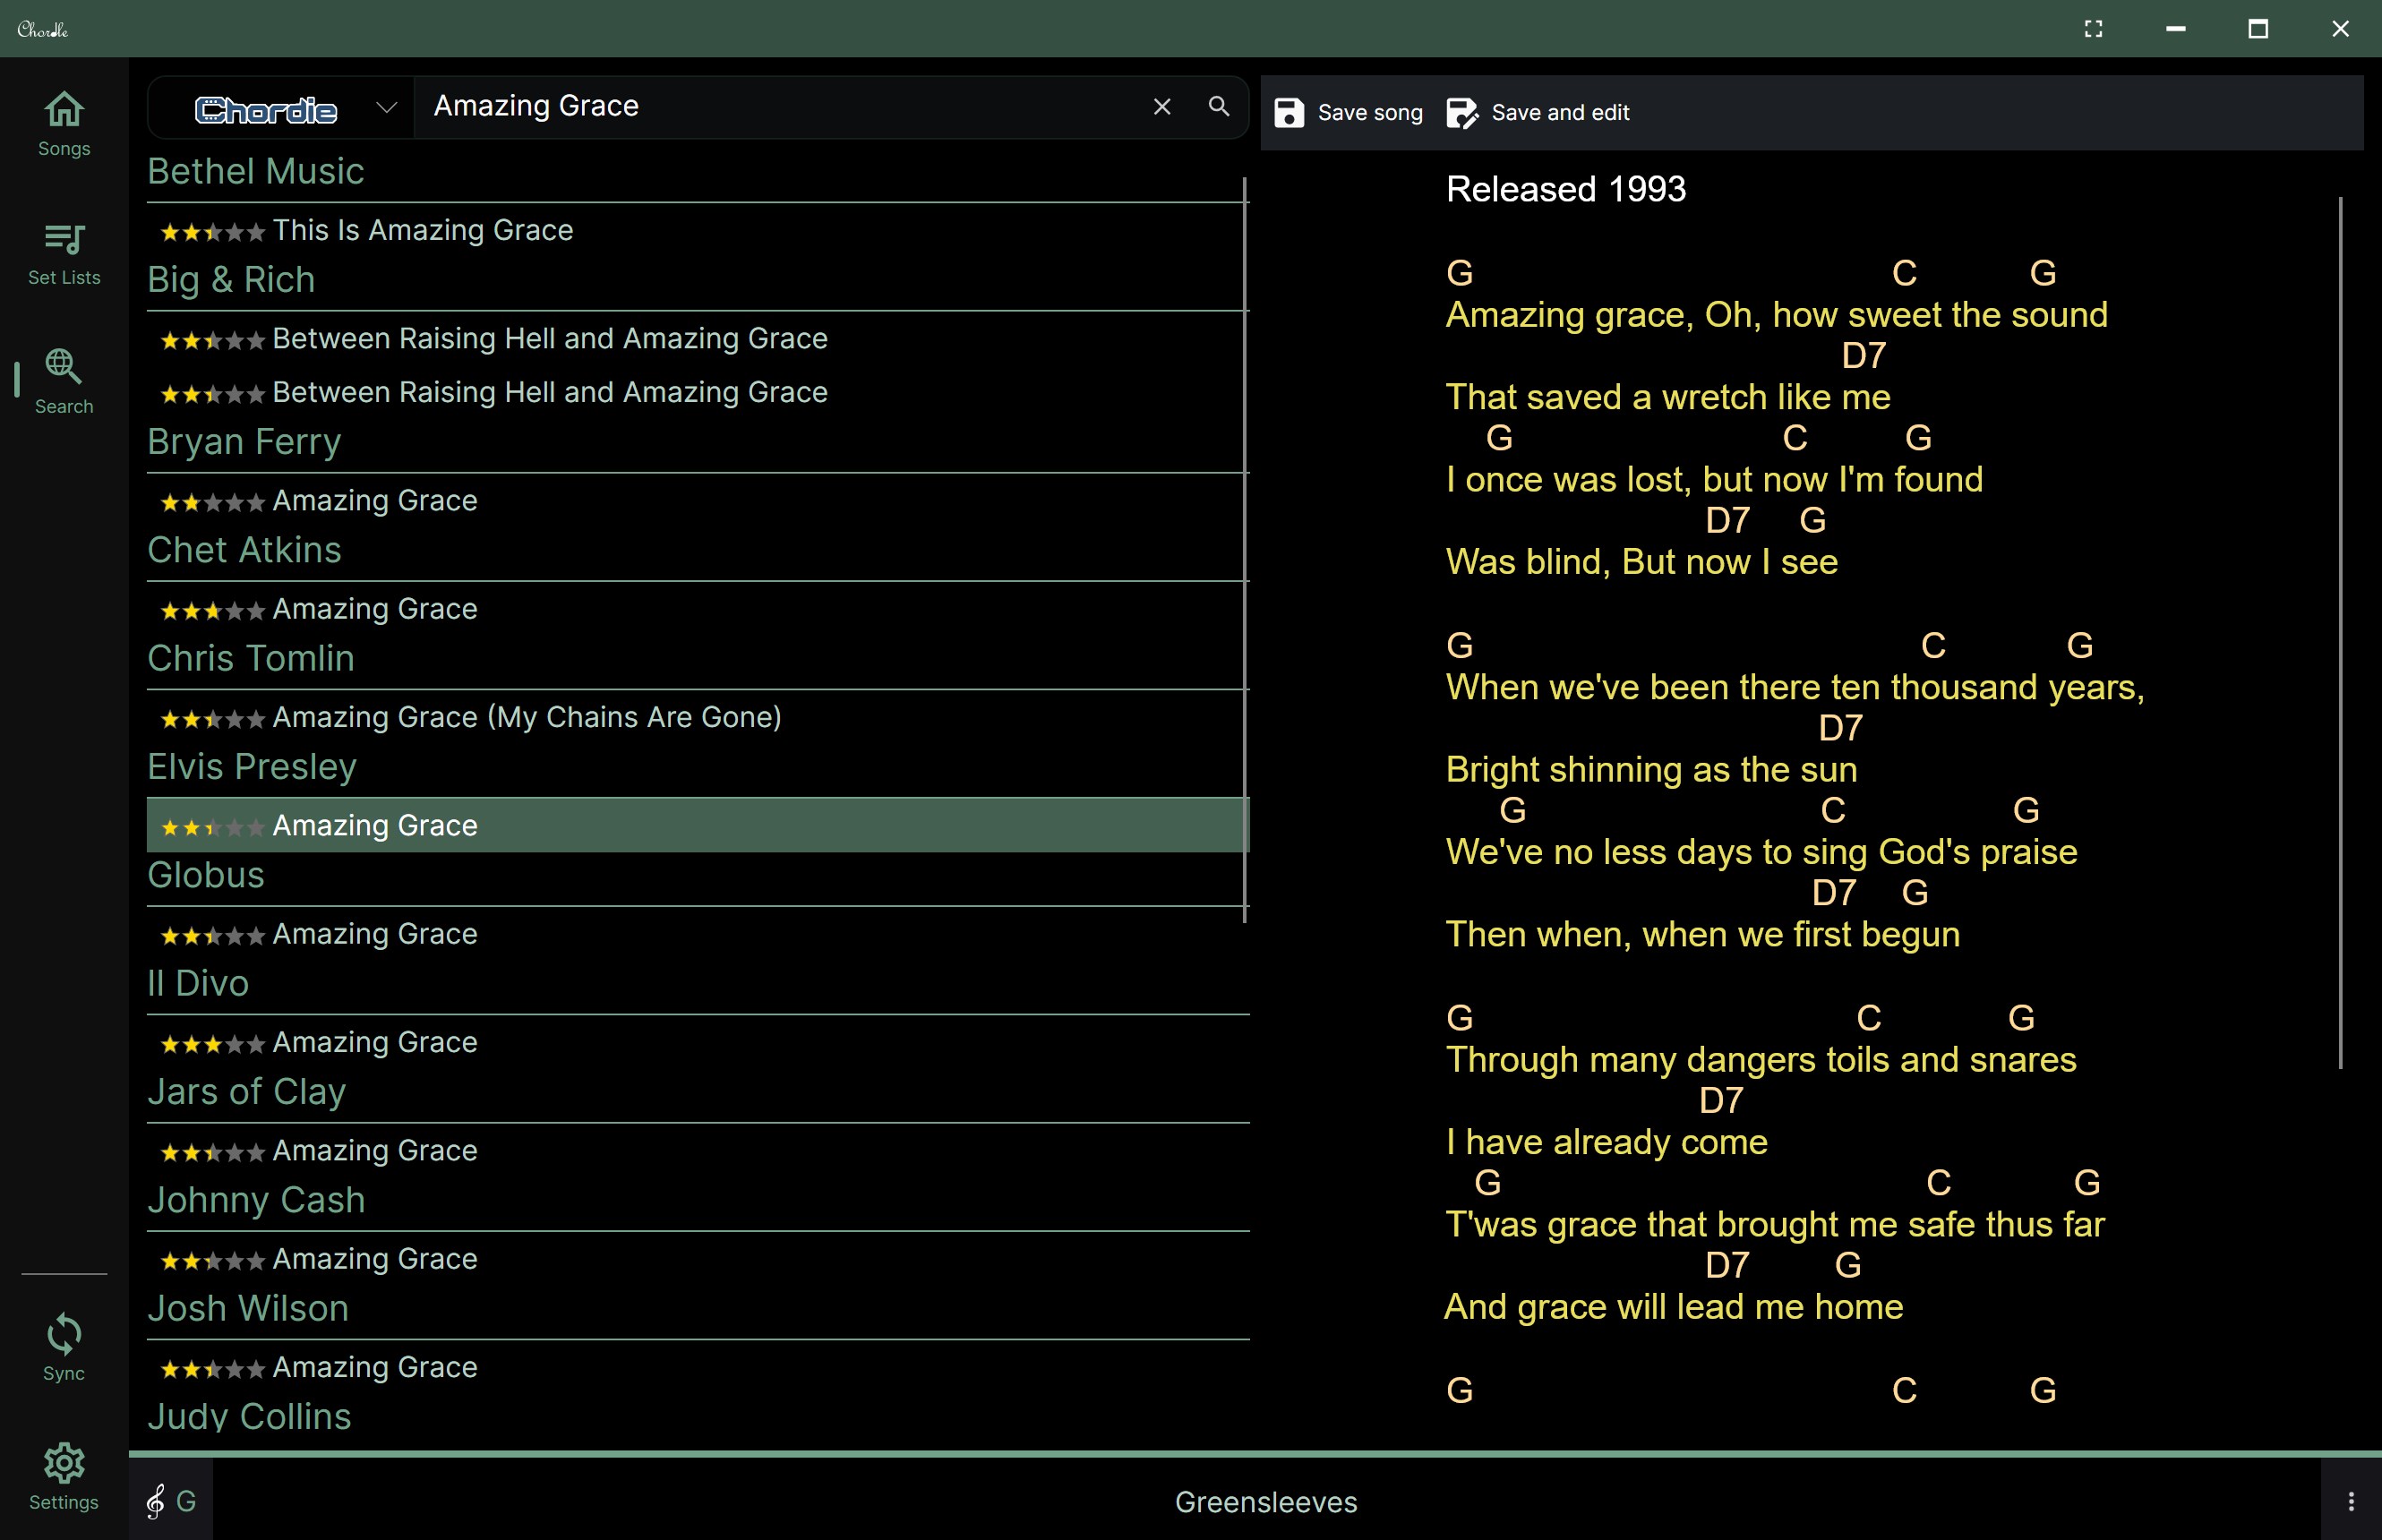Viewport: 2382px width, 1540px height.
Task: Select Amazing Grace under Josh Wilson
Action: (x=697, y=1367)
